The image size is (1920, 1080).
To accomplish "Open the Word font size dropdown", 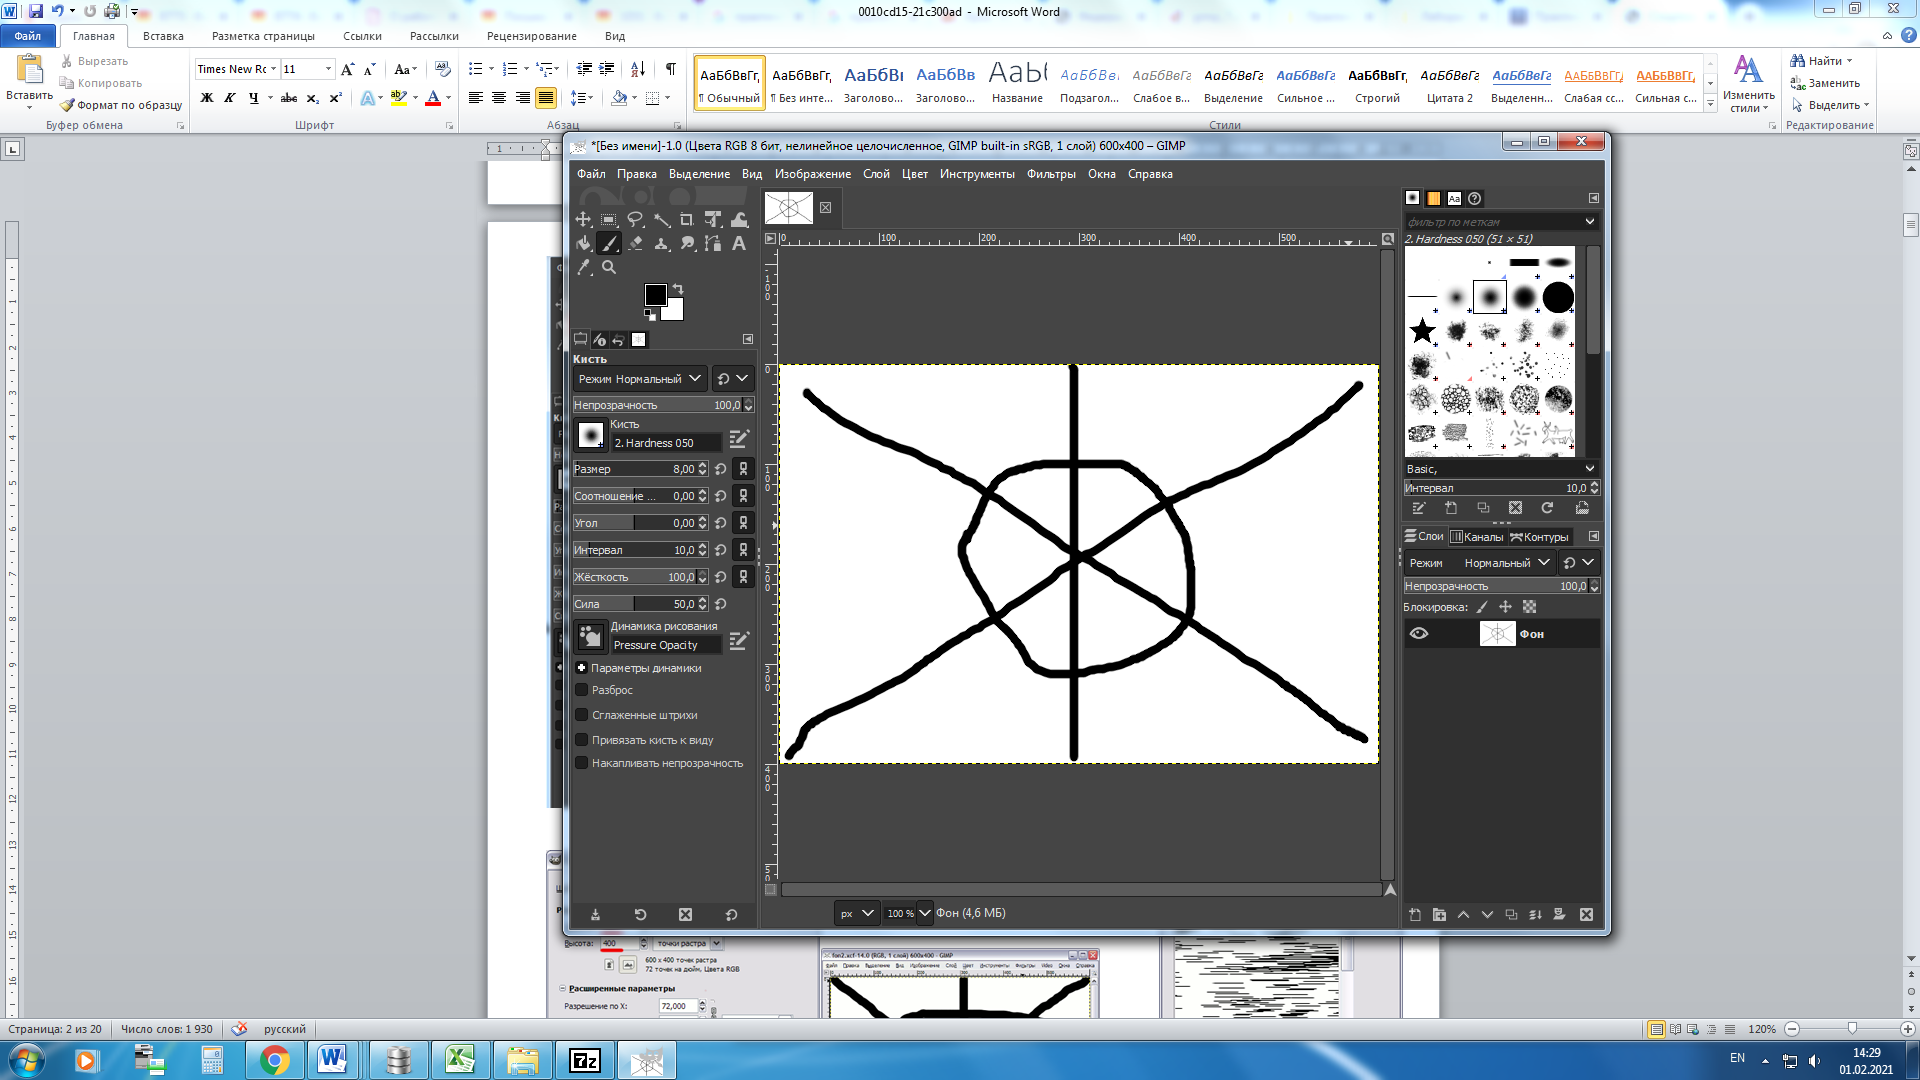I will tap(328, 69).
